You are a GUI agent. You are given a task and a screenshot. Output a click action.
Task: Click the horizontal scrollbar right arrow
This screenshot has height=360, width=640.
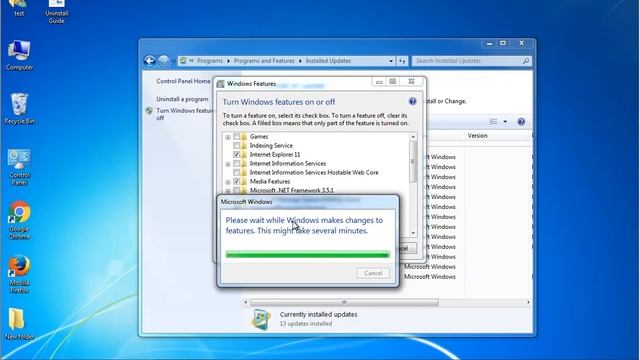528,302
